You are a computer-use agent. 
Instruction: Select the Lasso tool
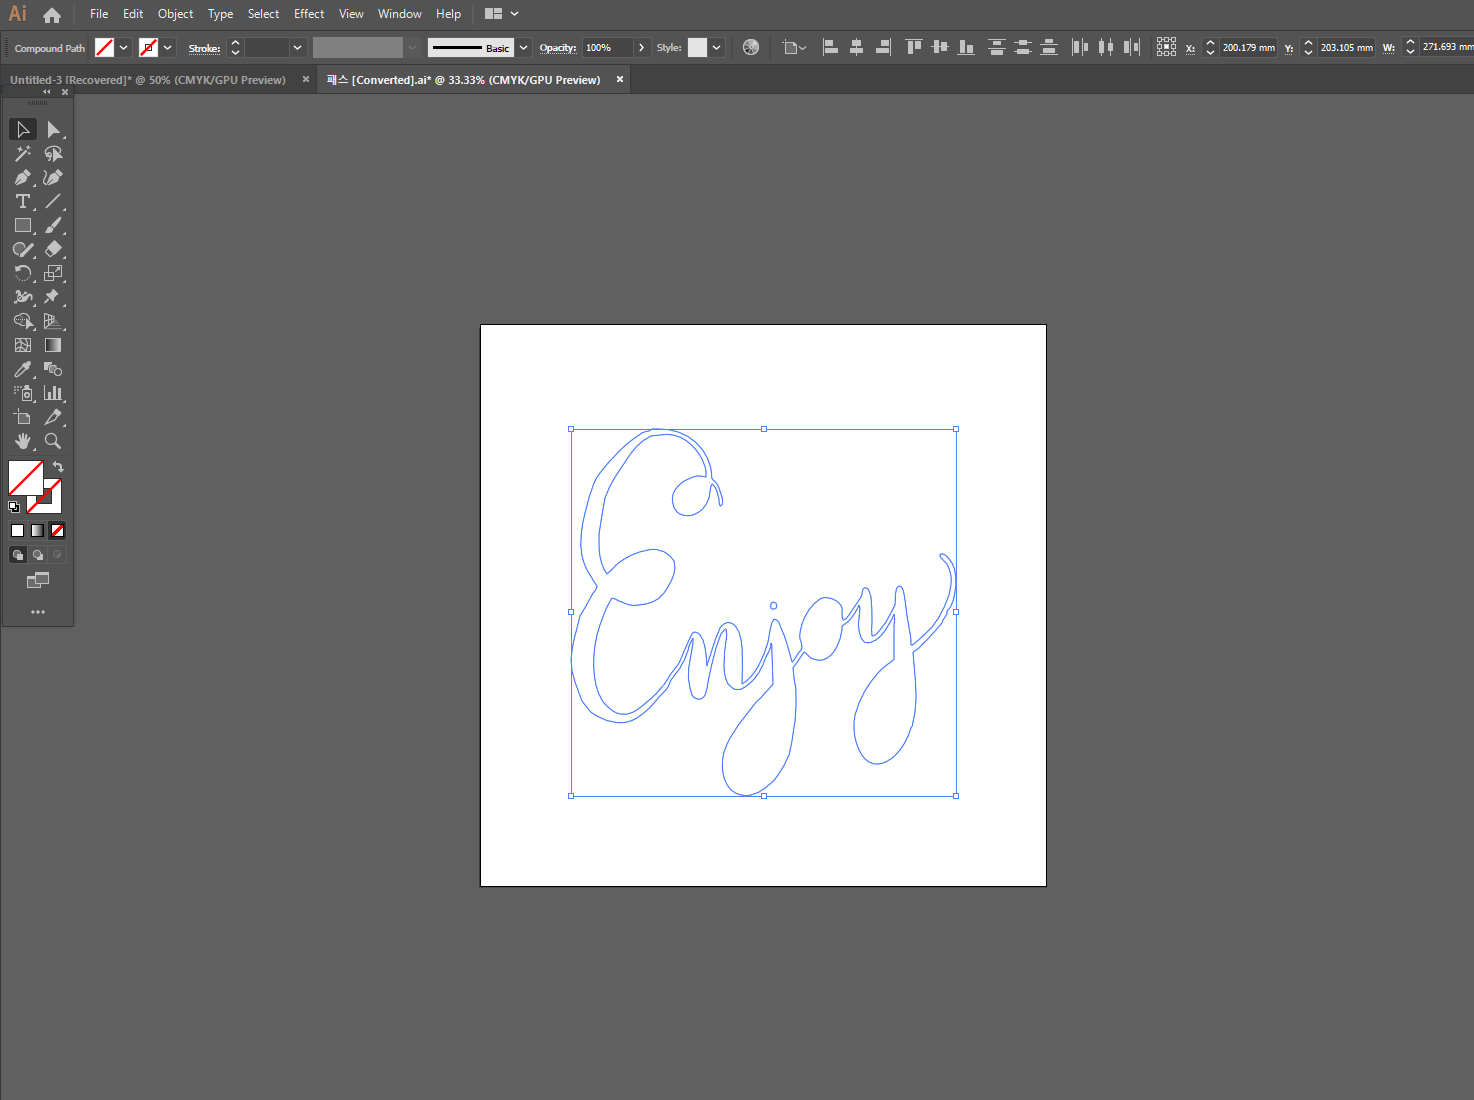coord(53,153)
